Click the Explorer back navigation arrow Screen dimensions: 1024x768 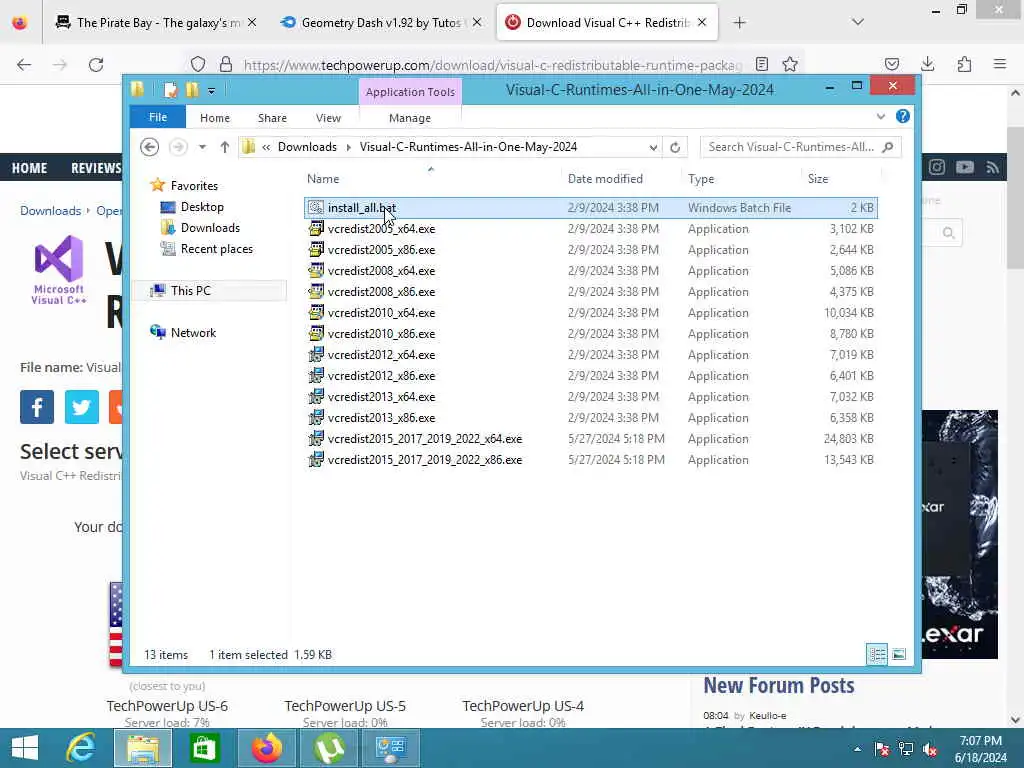click(x=150, y=147)
